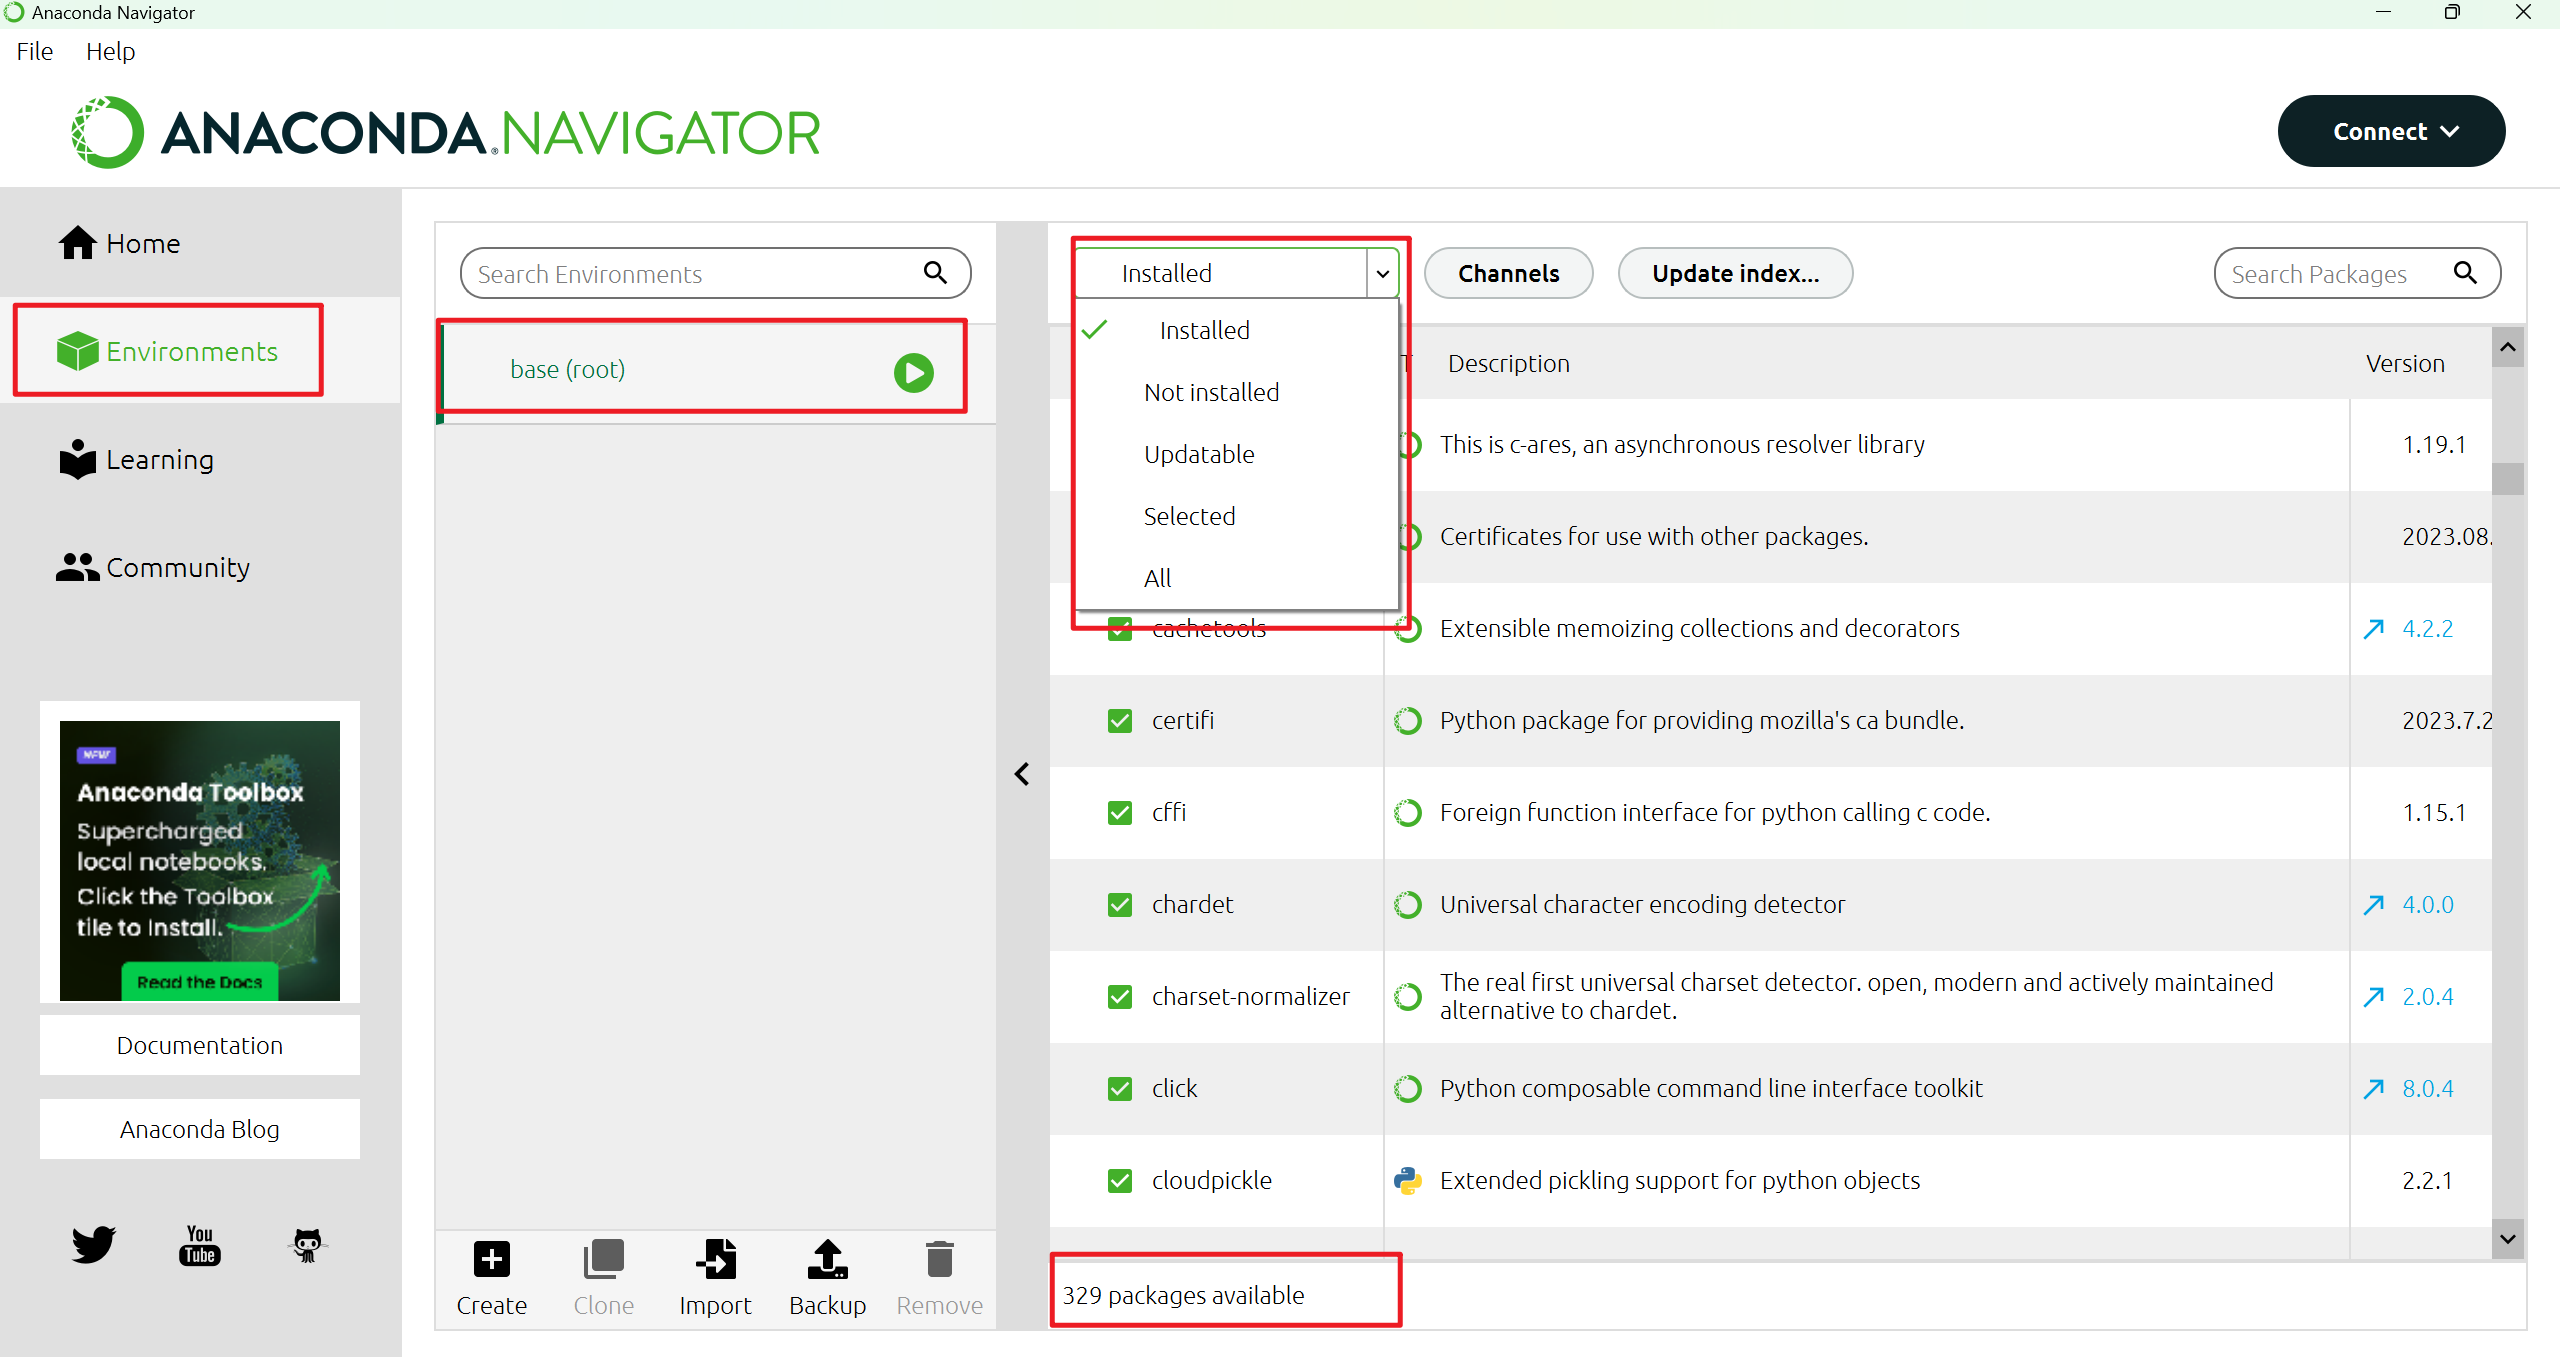The width and height of the screenshot is (2560, 1357).
Task: Click the conda type icon for cffi
Action: point(1408,812)
